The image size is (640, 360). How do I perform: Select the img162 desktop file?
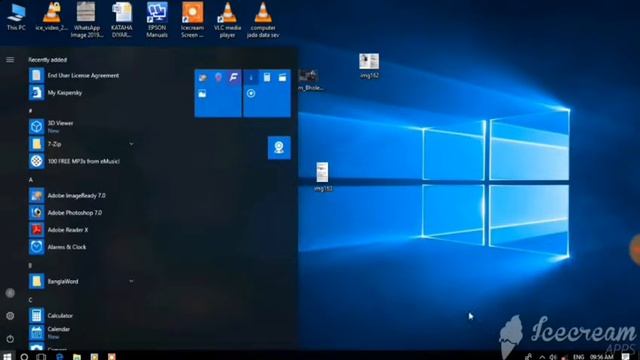pos(369,65)
